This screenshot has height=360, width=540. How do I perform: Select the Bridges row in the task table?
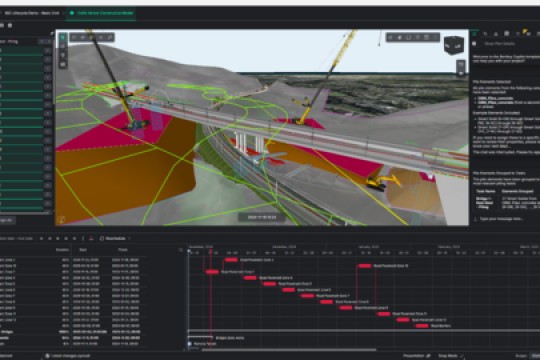click(73, 332)
